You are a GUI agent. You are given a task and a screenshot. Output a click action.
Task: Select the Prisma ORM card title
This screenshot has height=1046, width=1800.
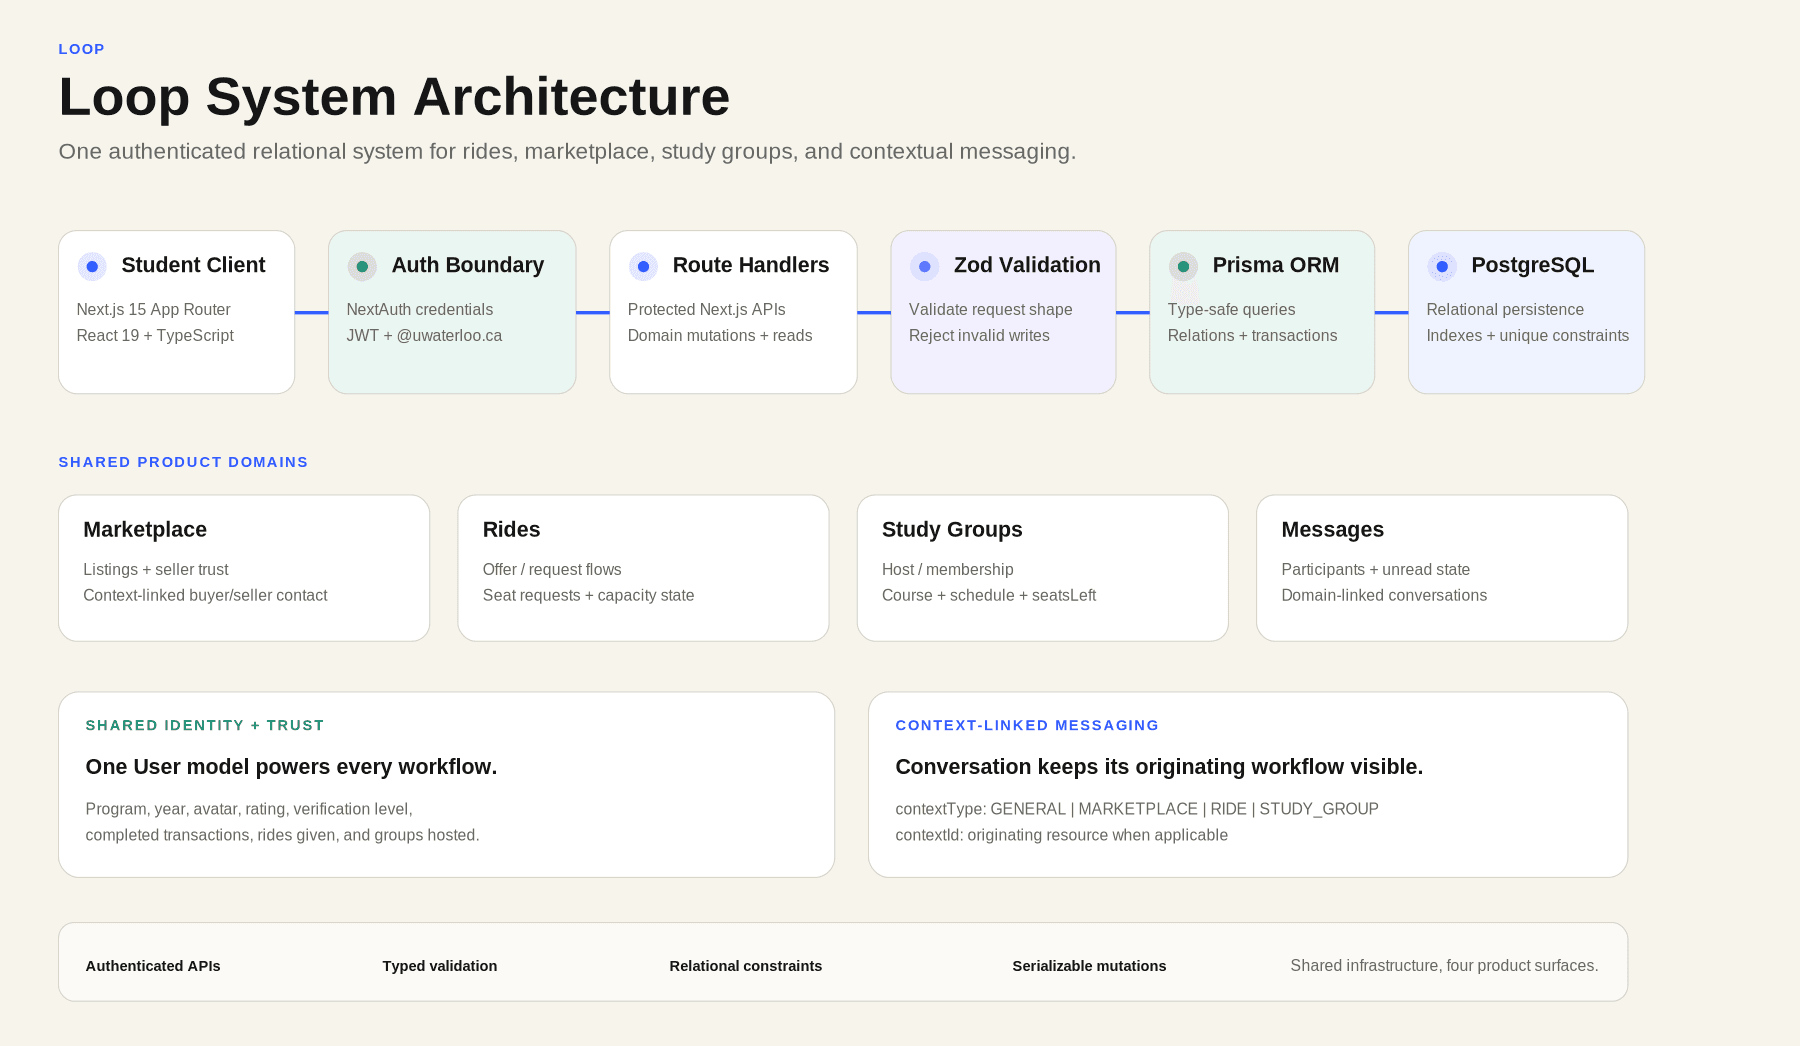click(x=1276, y=265)
